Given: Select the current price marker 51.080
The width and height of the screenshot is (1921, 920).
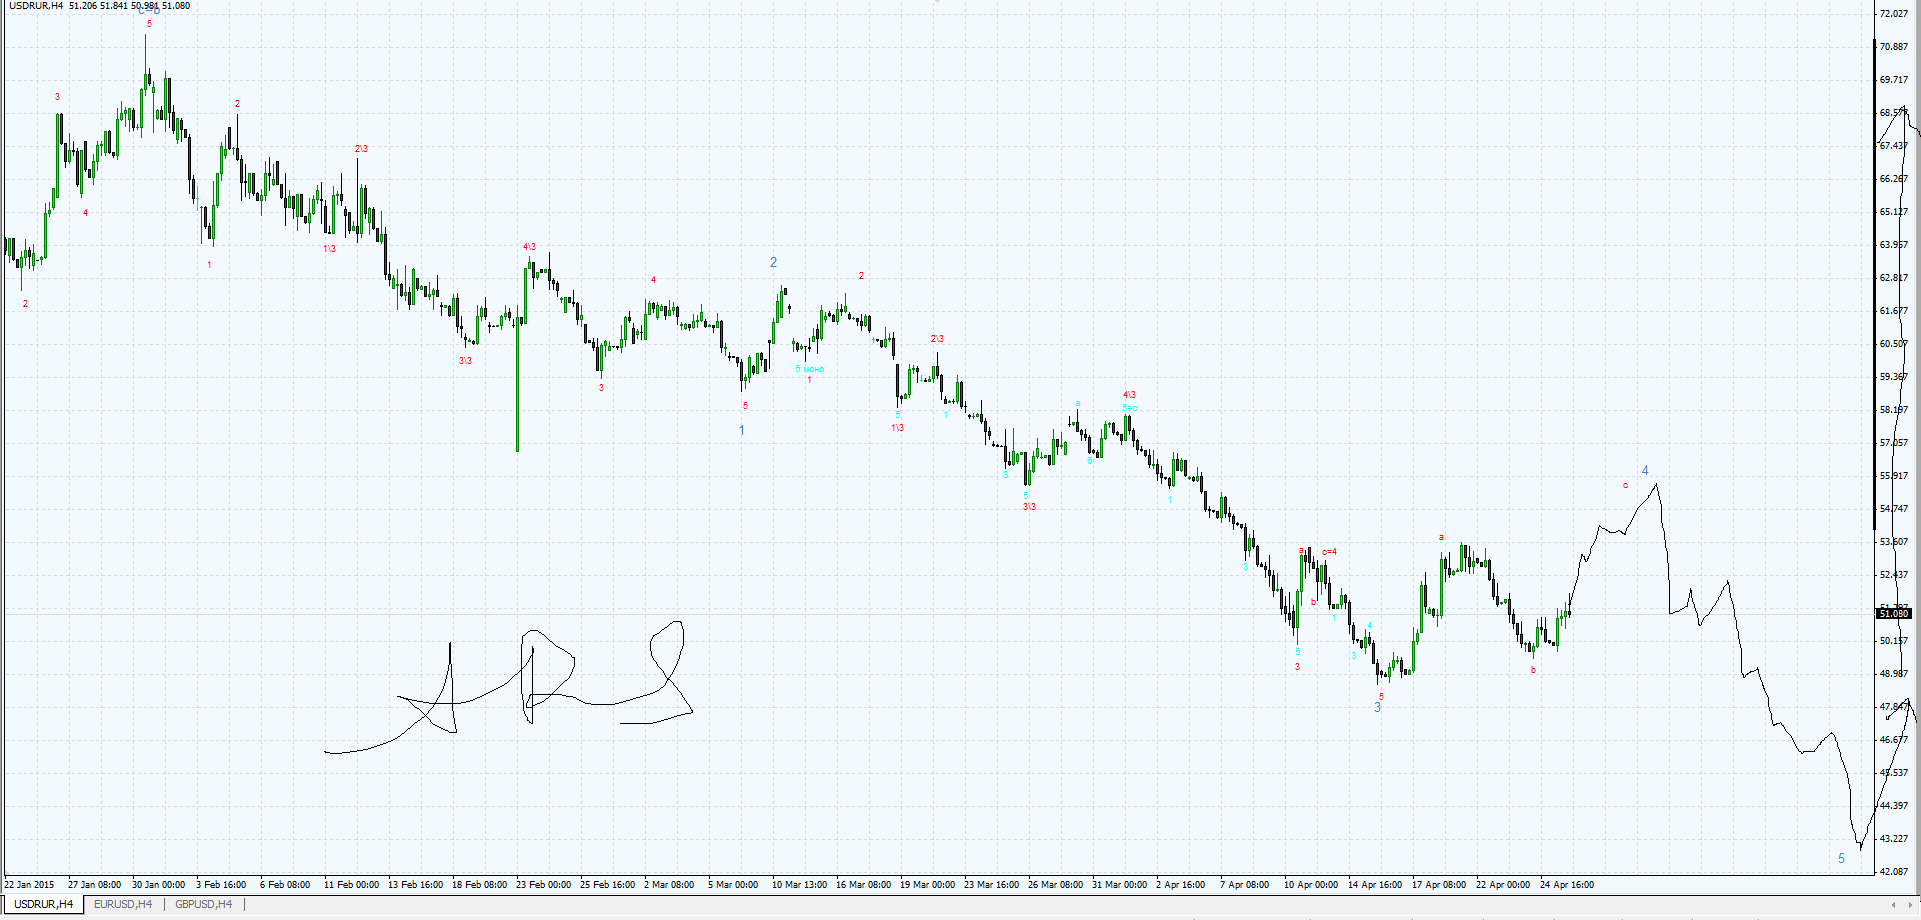Looking at the screenshot, I should (x=1895, y=613).
